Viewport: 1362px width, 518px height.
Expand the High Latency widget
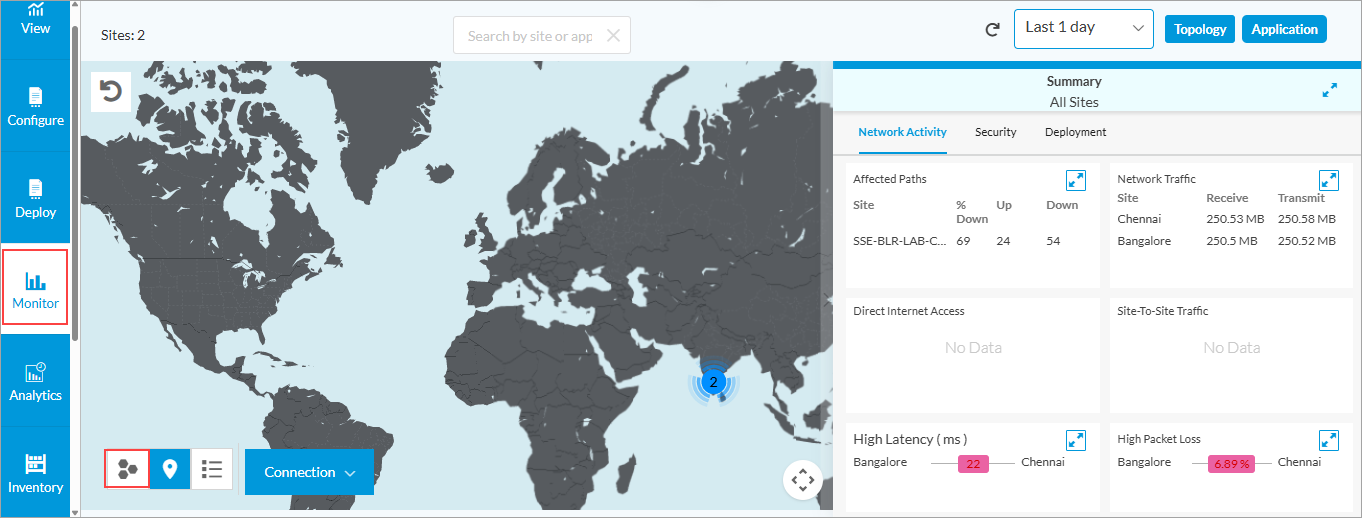click(x=1076, y=439)
